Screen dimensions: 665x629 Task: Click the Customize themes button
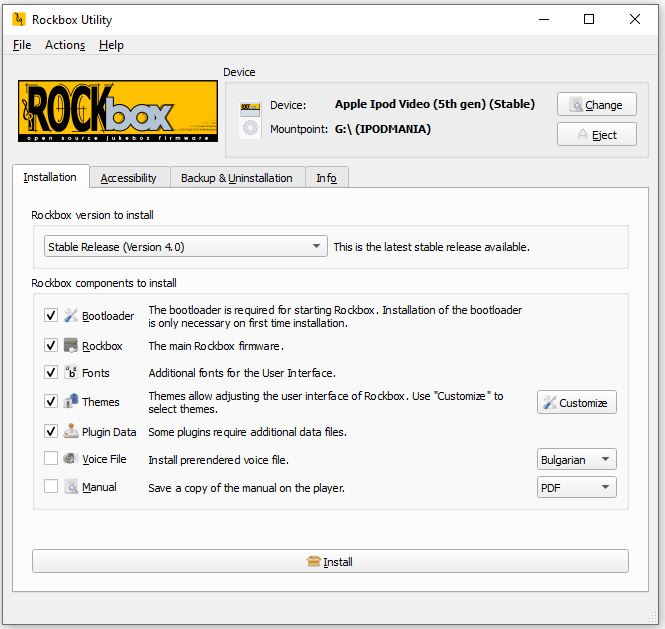[576, 403]
